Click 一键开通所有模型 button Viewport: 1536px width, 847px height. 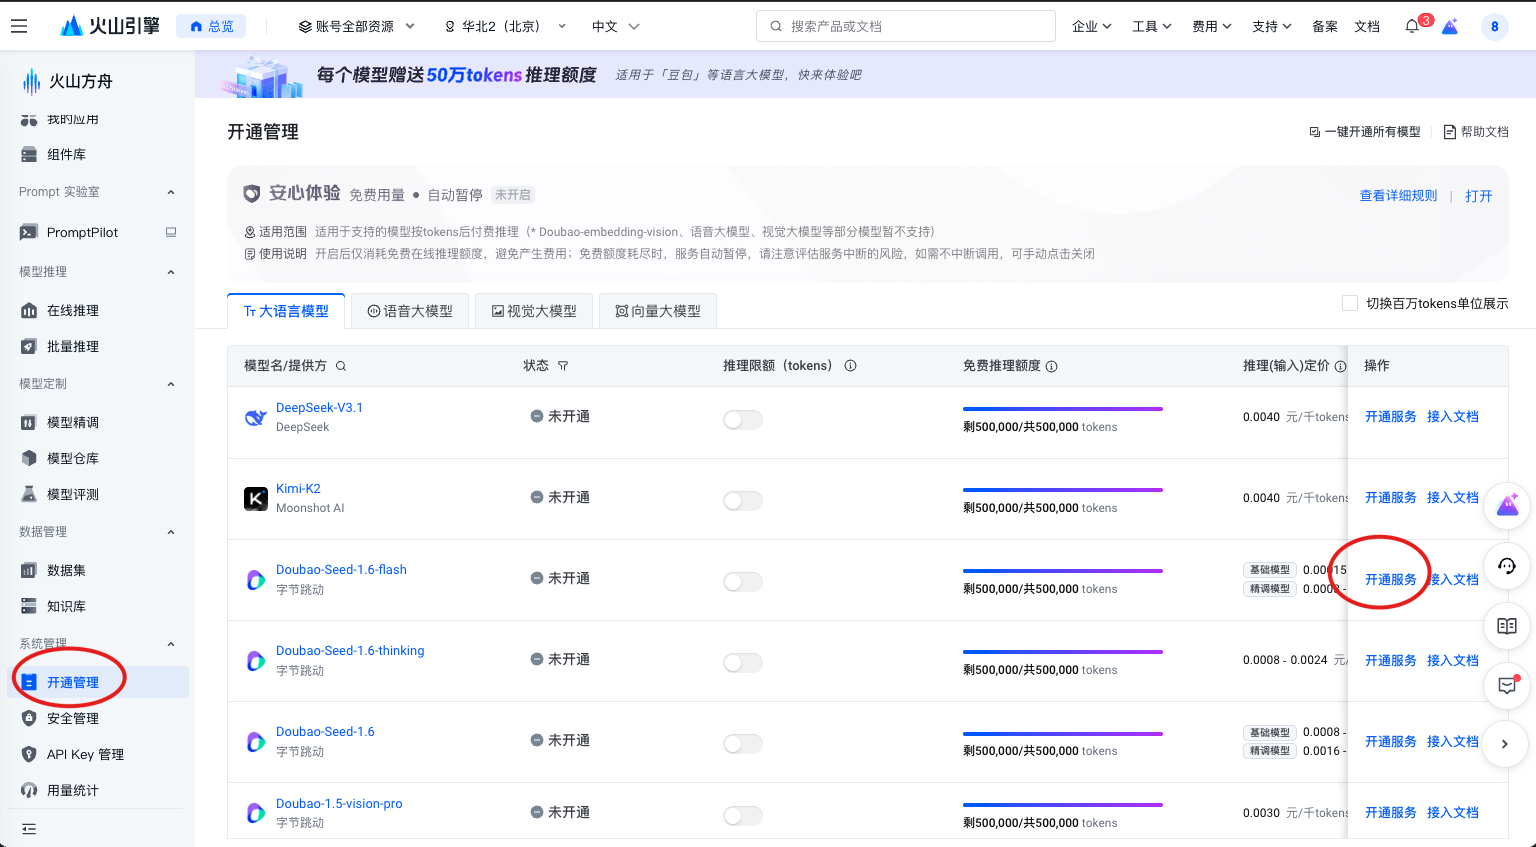click(x=1365, y=132)
